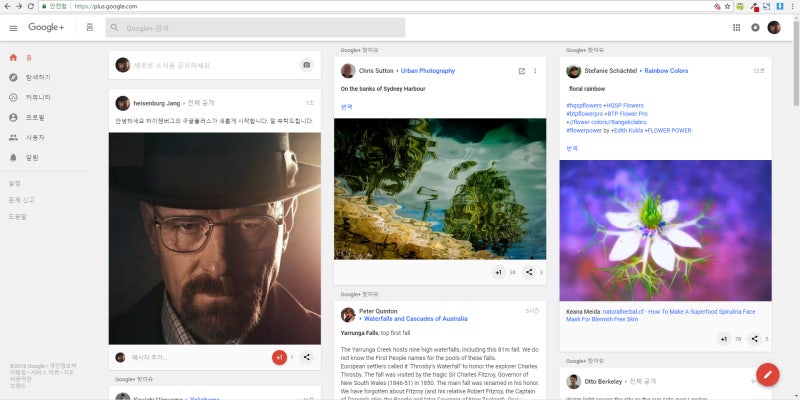Open the heisenburg Jang profile name
Viewport: 800px width, 400px height.
click(157, 103)
